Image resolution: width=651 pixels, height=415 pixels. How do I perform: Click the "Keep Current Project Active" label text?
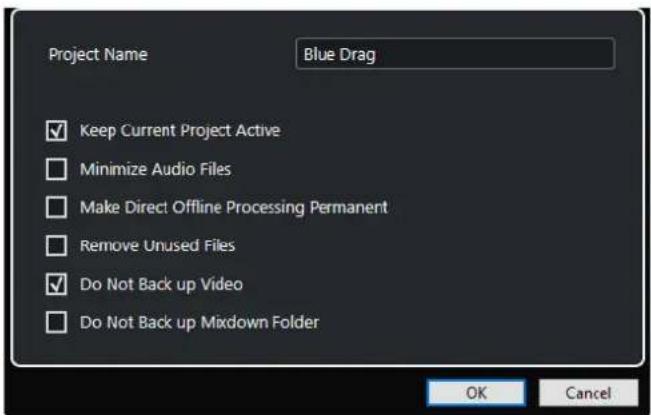click(x=180, y=131)
